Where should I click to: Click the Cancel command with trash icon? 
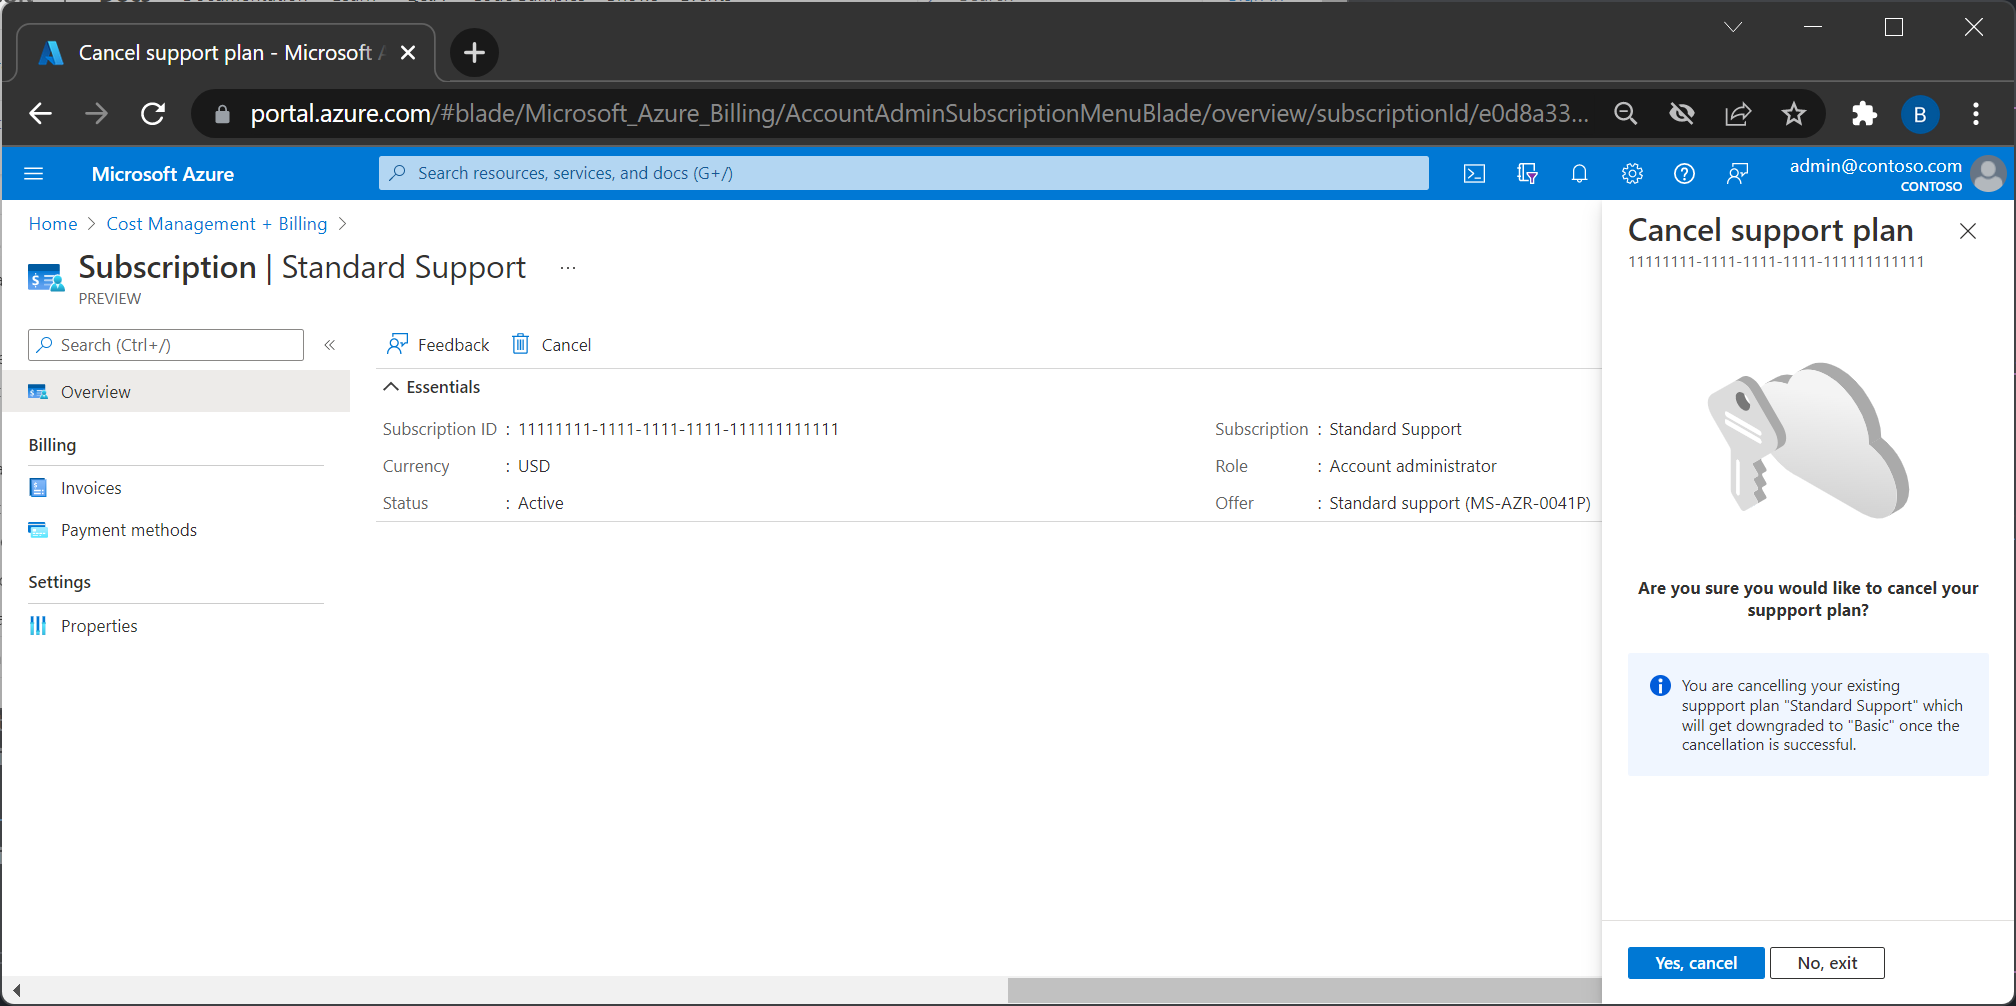pos(552,345)
